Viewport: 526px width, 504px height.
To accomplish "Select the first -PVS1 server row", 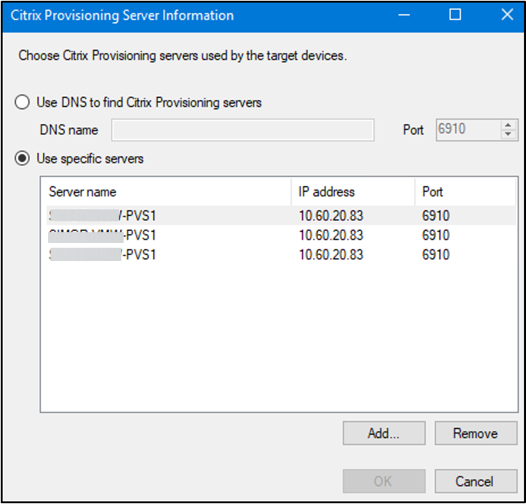I will point(281,215).
